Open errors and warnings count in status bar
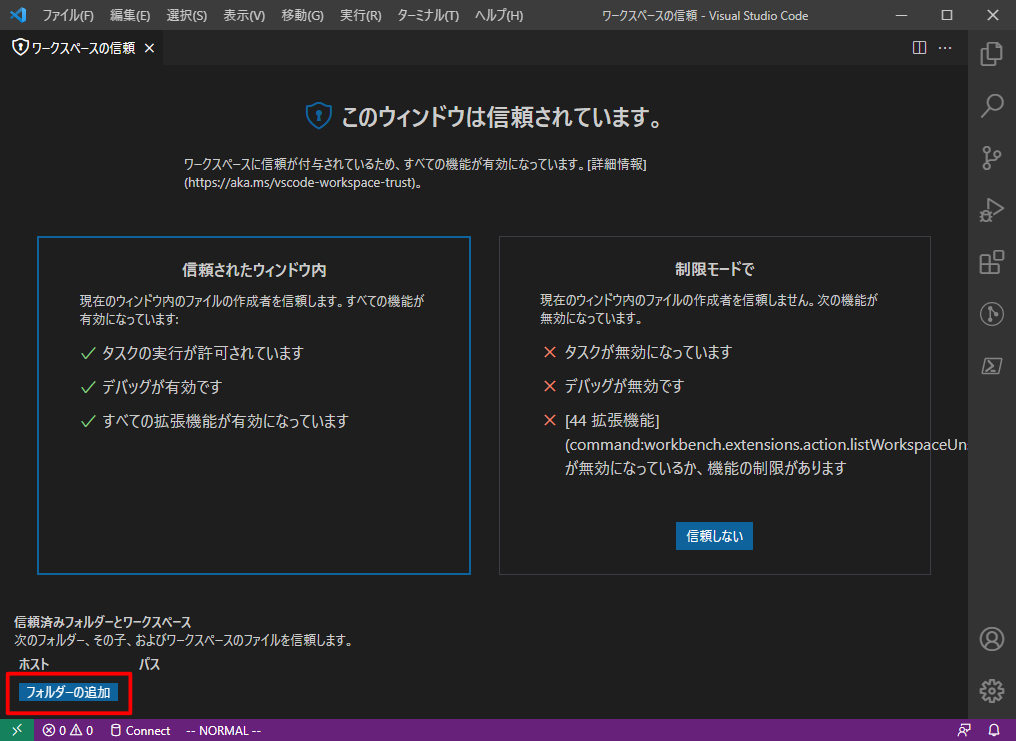This screenshot has width=1016, height=741. pyautogui.click(x=68, y=730)
